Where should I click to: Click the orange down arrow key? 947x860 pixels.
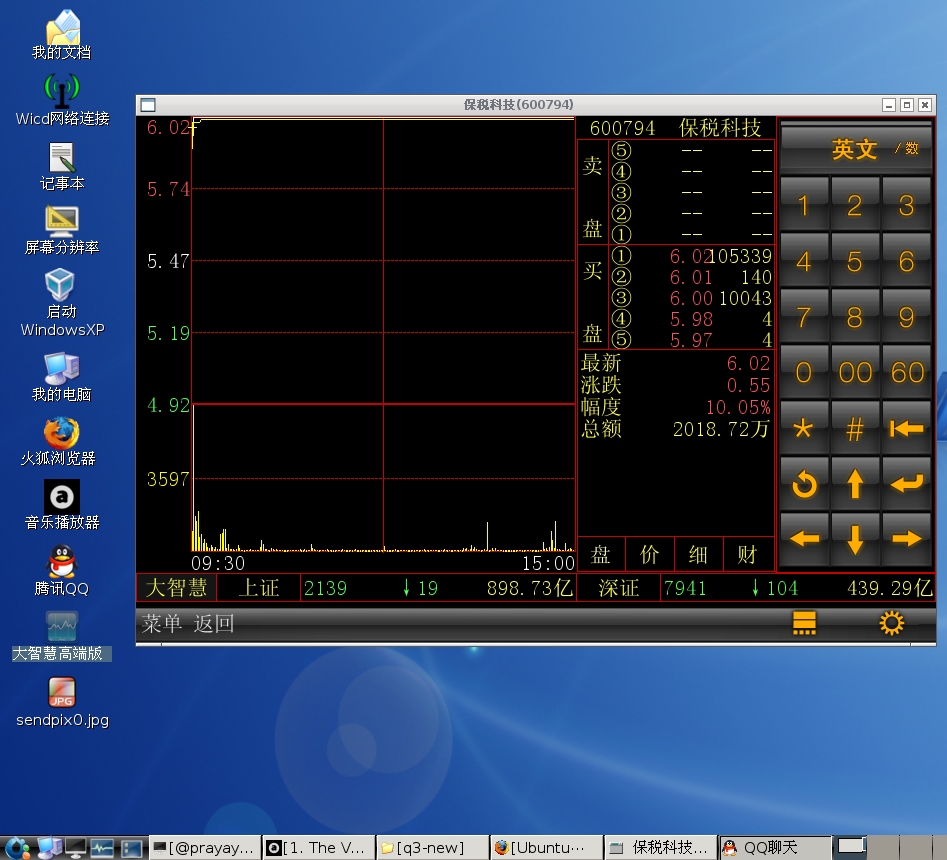(855, 539)
